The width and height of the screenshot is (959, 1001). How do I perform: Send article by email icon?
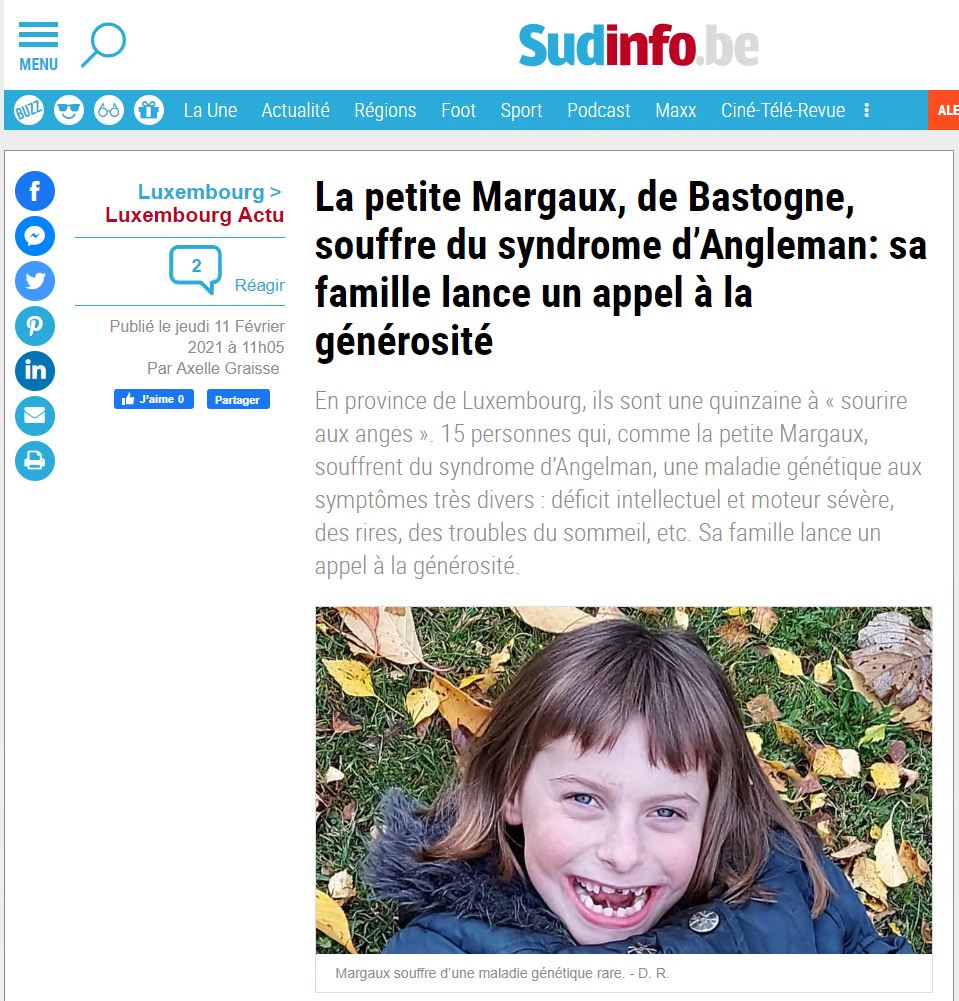coord(35,416)
